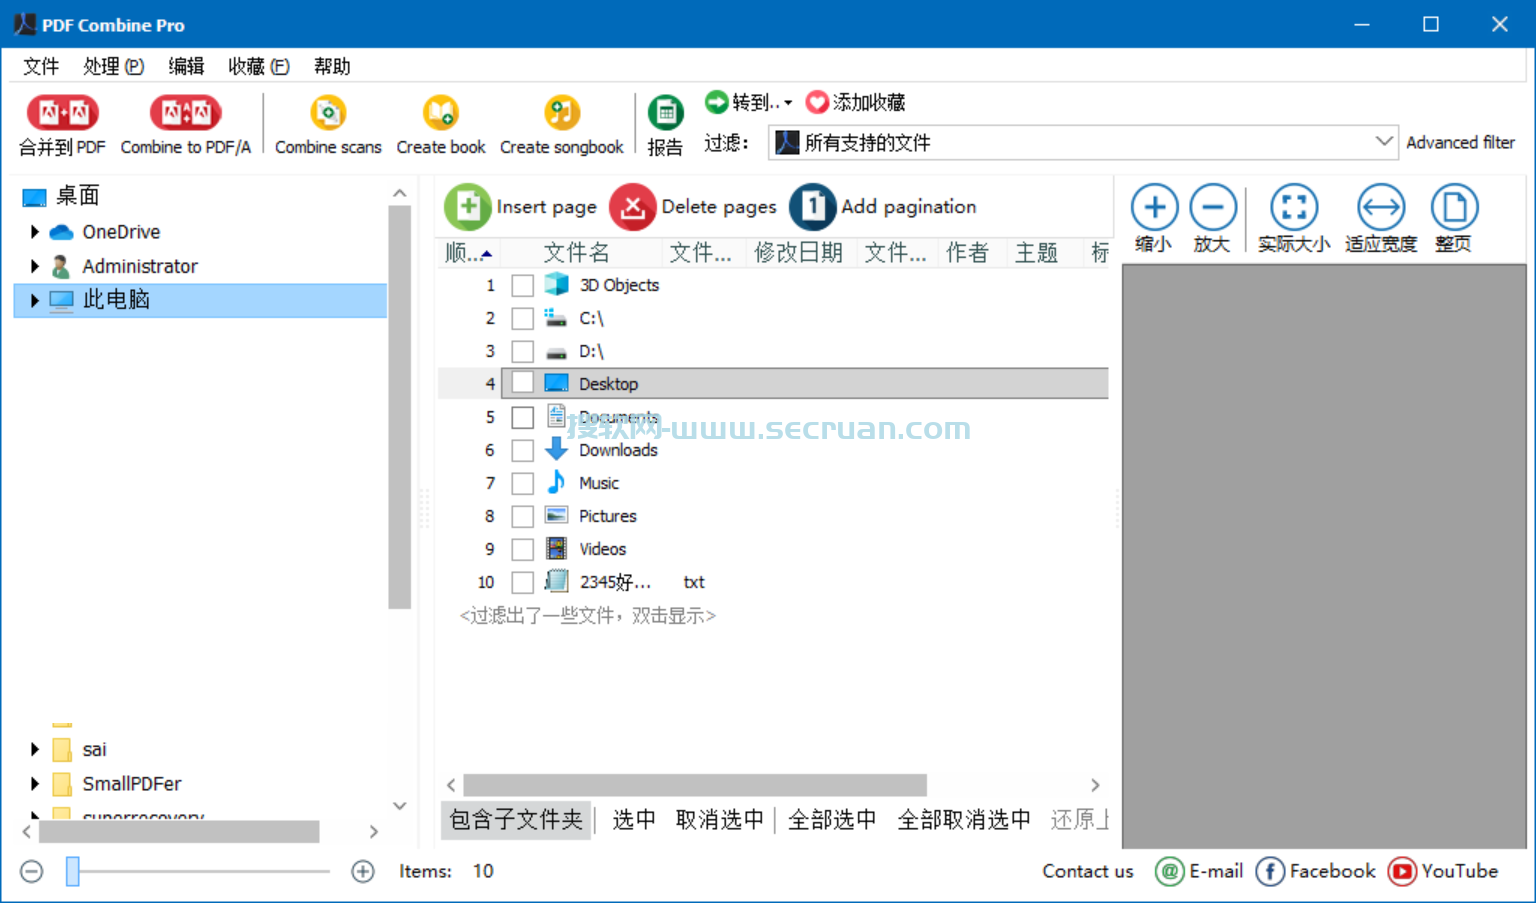Viewport: 1536px width, 903px height.
Task: Open the 收藏 menu
Action: click(258, 66)
